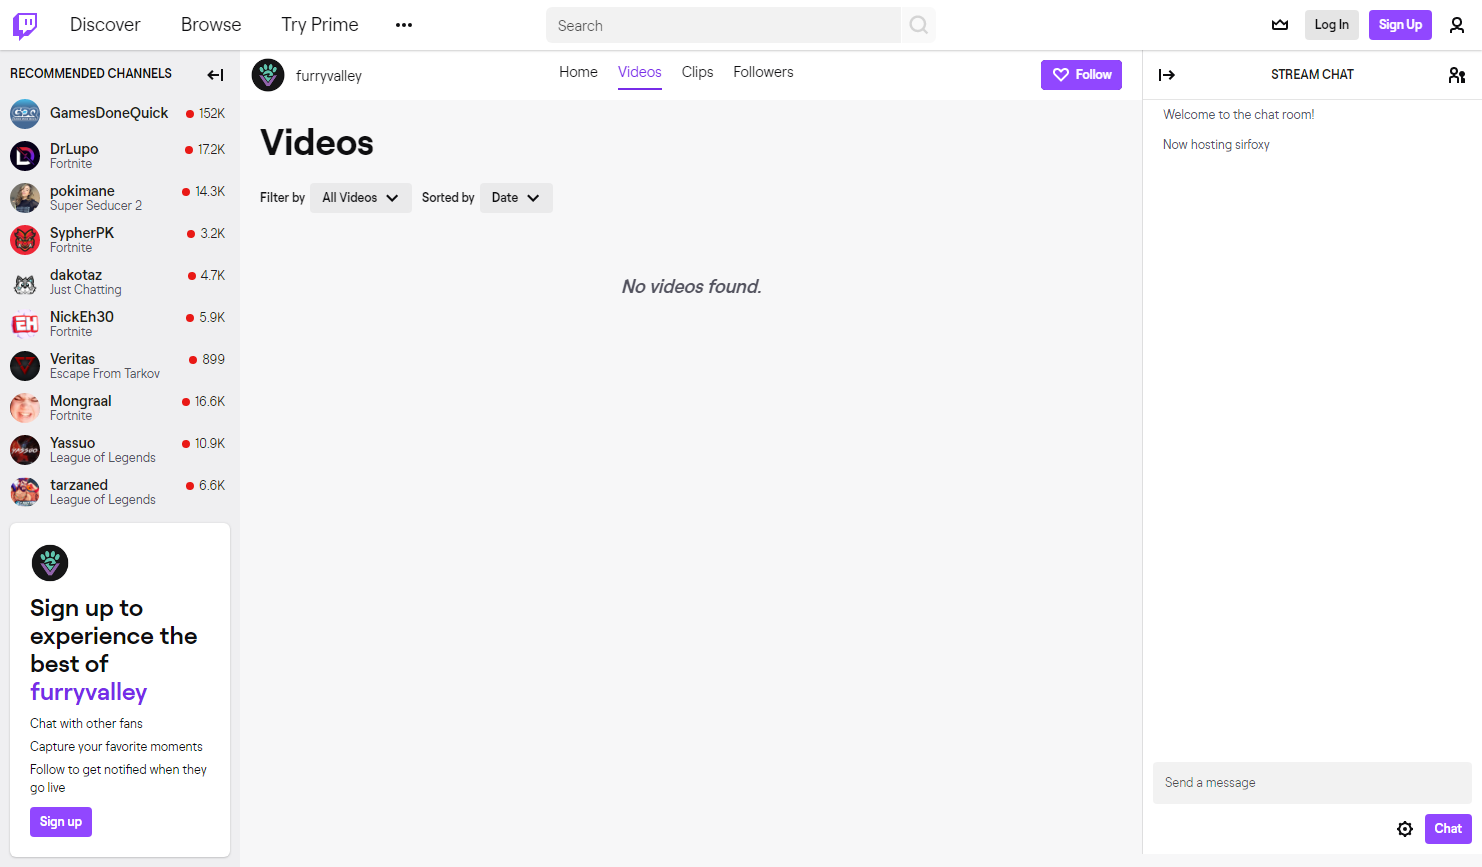Click the 899 viewer count for Veritas
The height and width of the screenshot is (867, 1482).
[x=214, y=360]
